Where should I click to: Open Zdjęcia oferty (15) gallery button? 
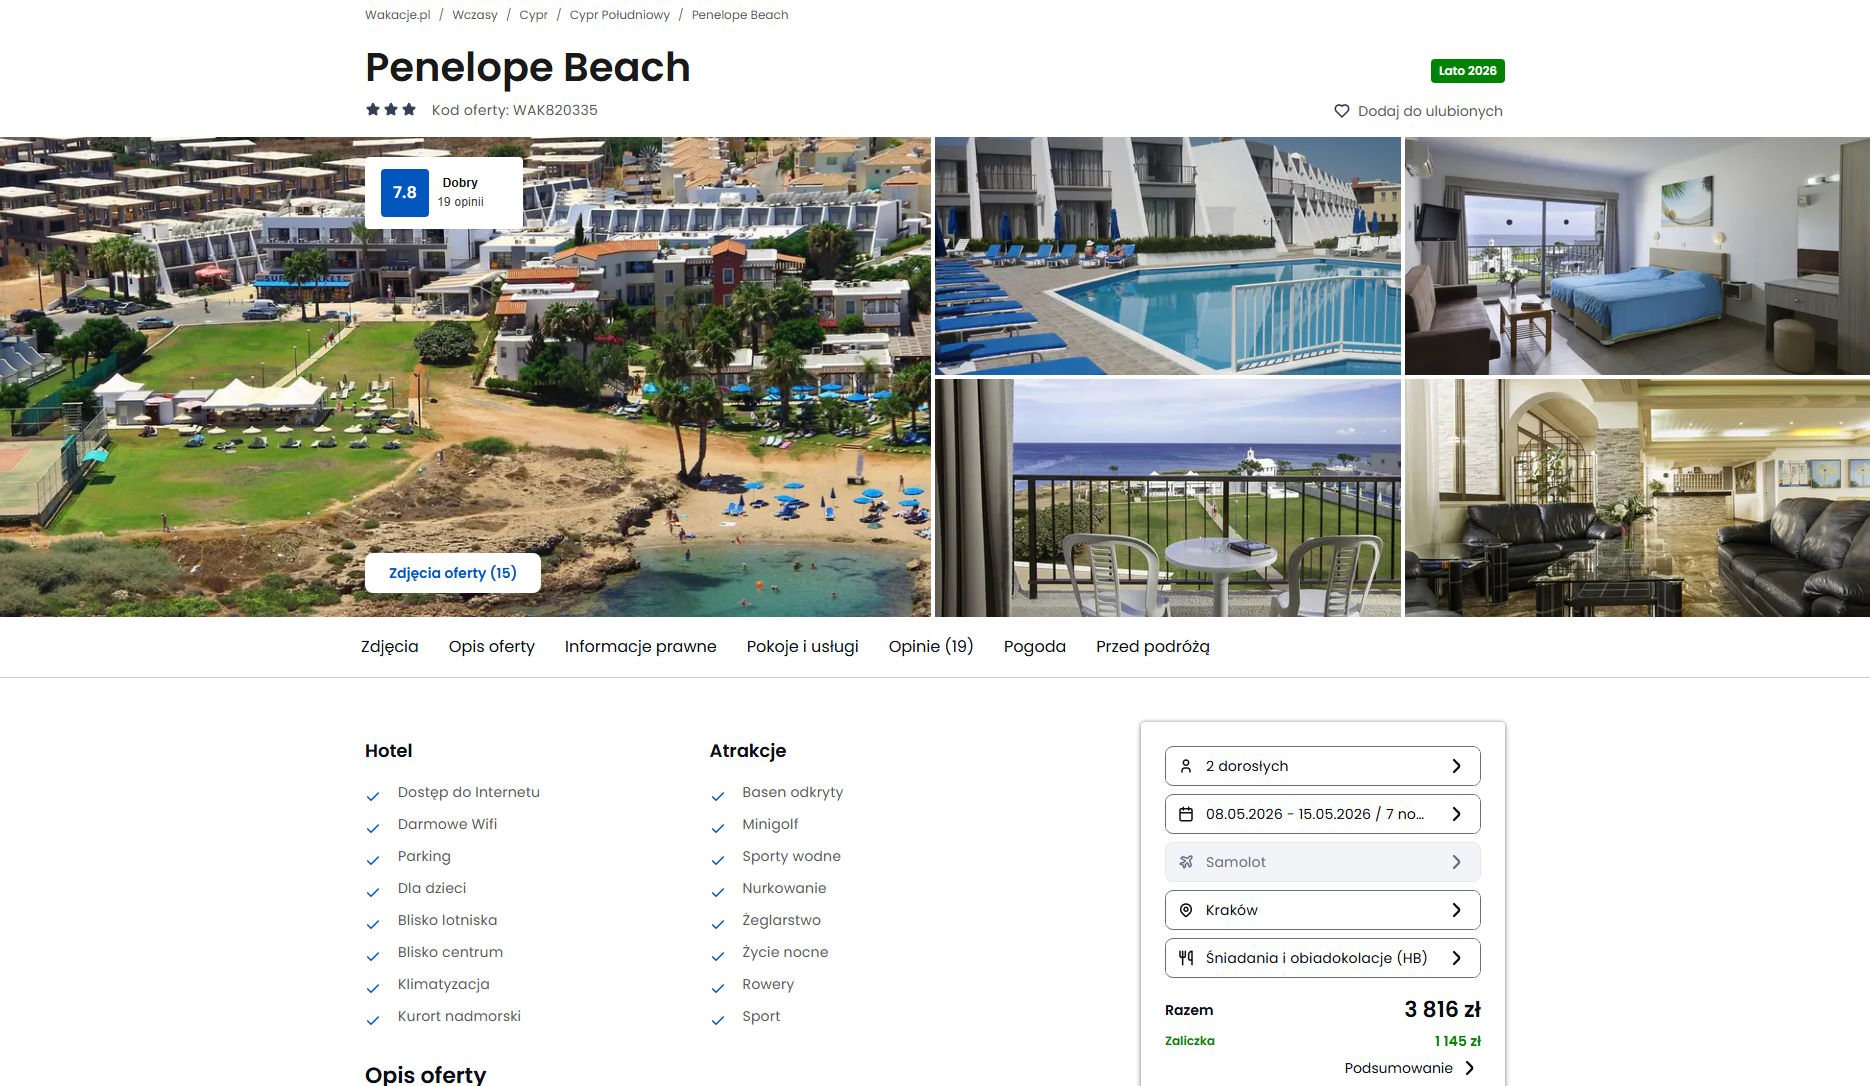pos(453,573)
